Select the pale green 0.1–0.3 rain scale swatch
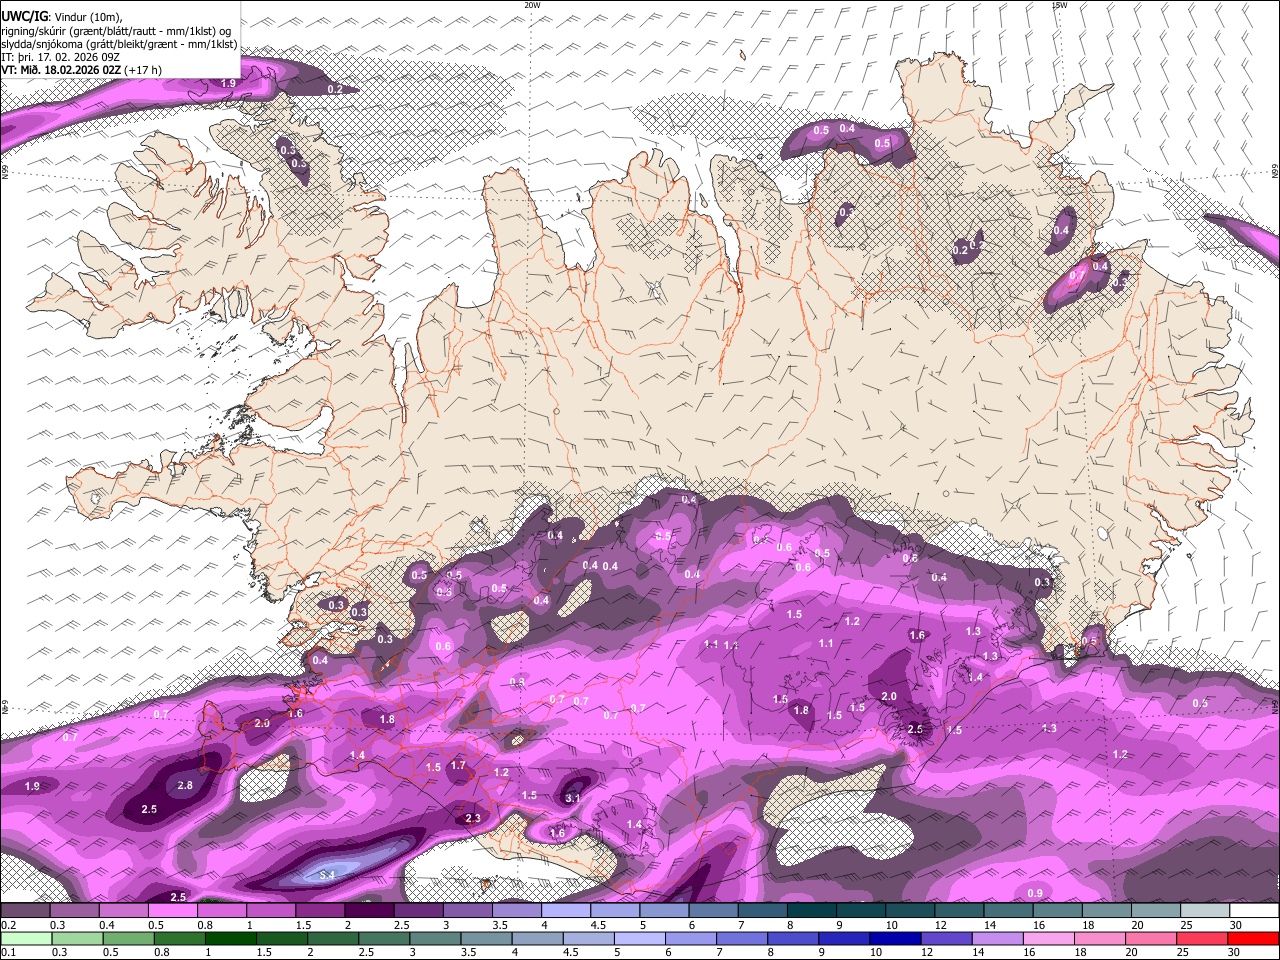This screenshot has width=1280, height=960. 25,939
